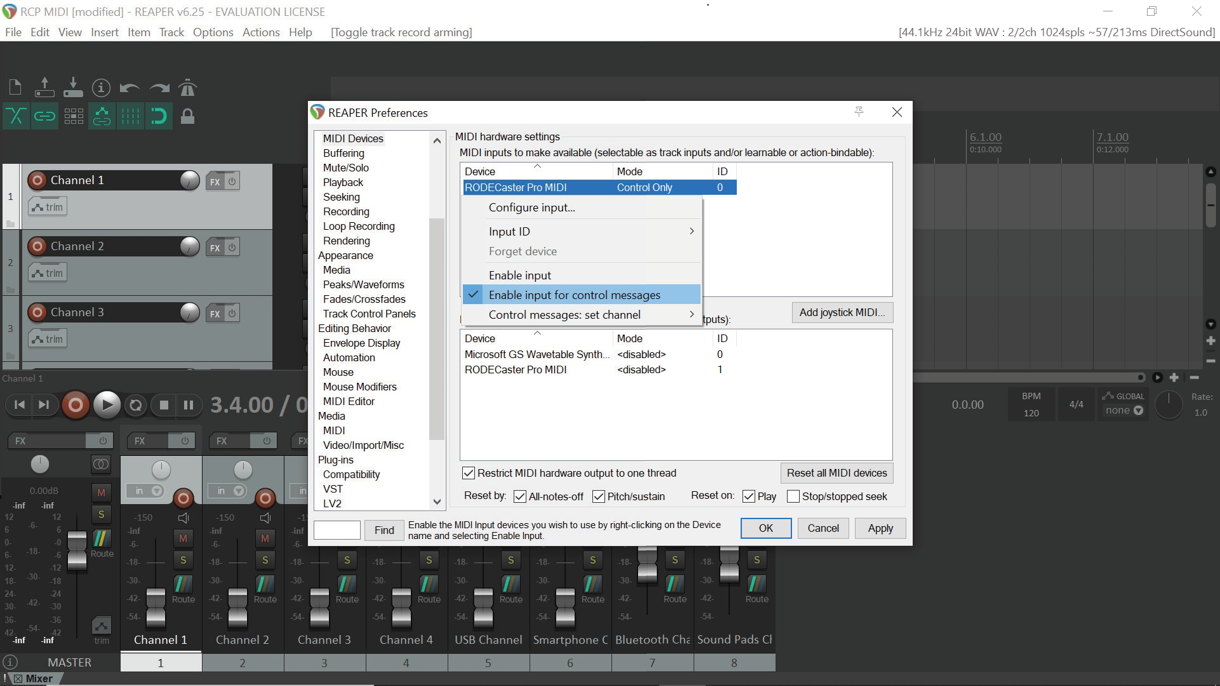The image size is (1220, 686).
Task: Toggle snap magnet icon in toolbar
Action: tap(159, 117)
